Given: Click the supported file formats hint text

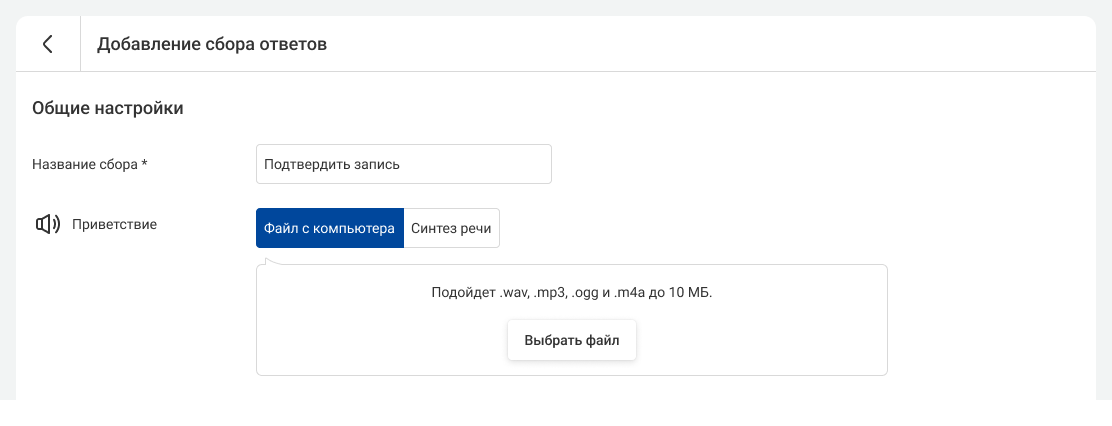Looking at the screenshot, I should pos(571,293).
